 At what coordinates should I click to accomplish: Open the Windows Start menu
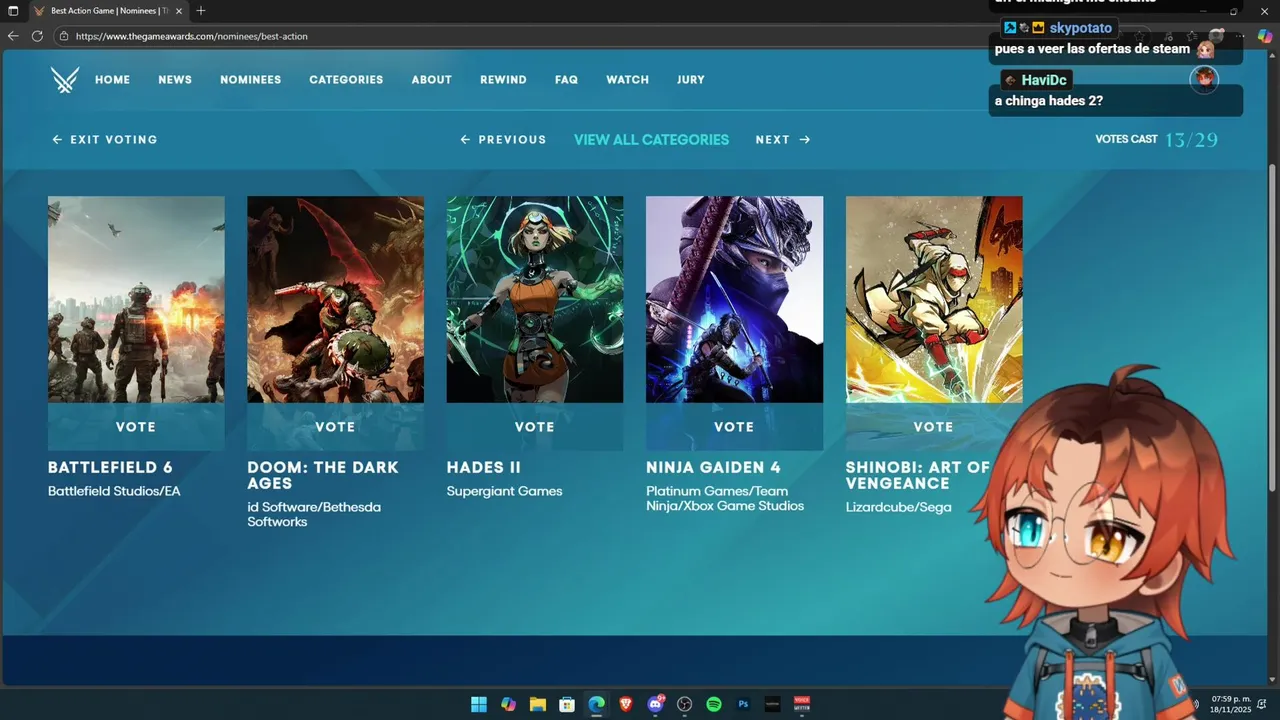coord(479,704)
